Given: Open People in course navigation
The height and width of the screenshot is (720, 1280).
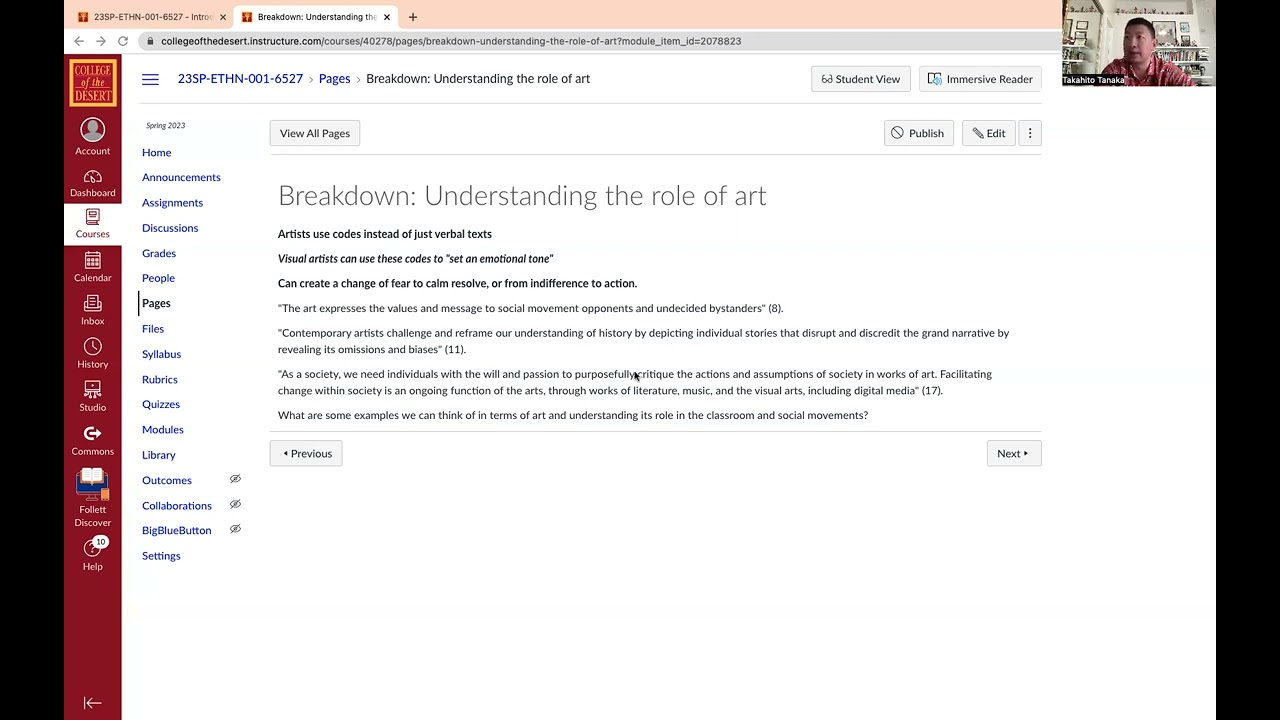Looking at the screenshot, I should [158, 278].
